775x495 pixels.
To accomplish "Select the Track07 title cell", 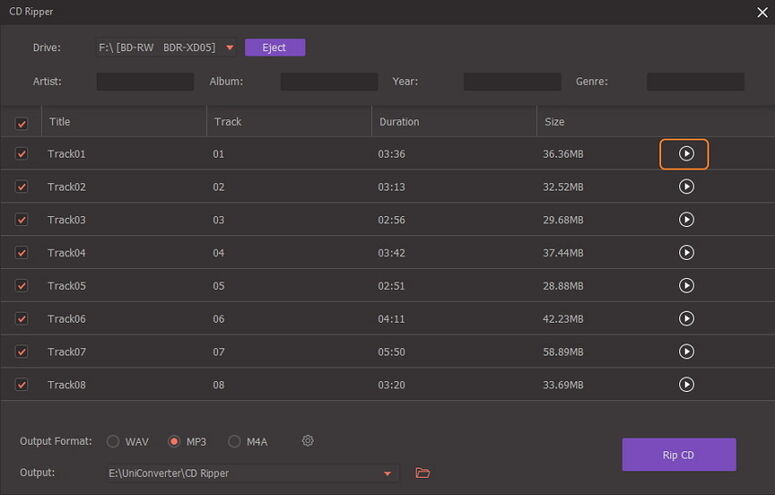I will (67, 352).
